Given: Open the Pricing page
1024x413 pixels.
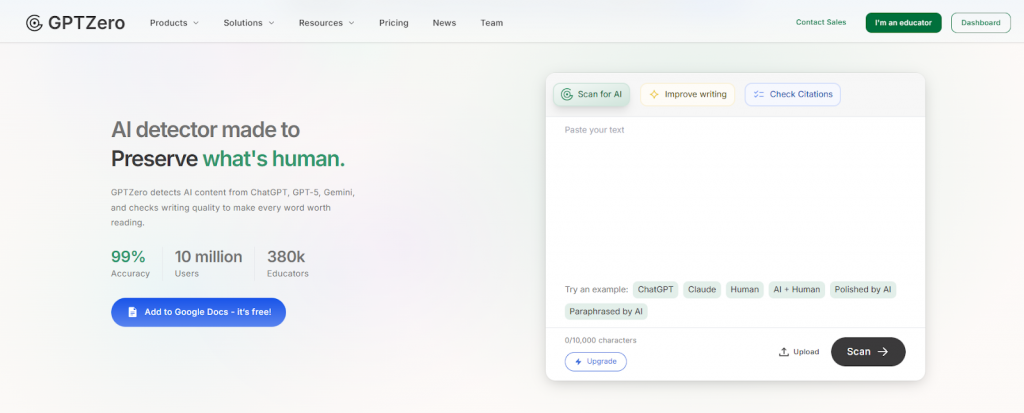Looking at the screenshot, I should pyautogui.click(x=393, y=23).
